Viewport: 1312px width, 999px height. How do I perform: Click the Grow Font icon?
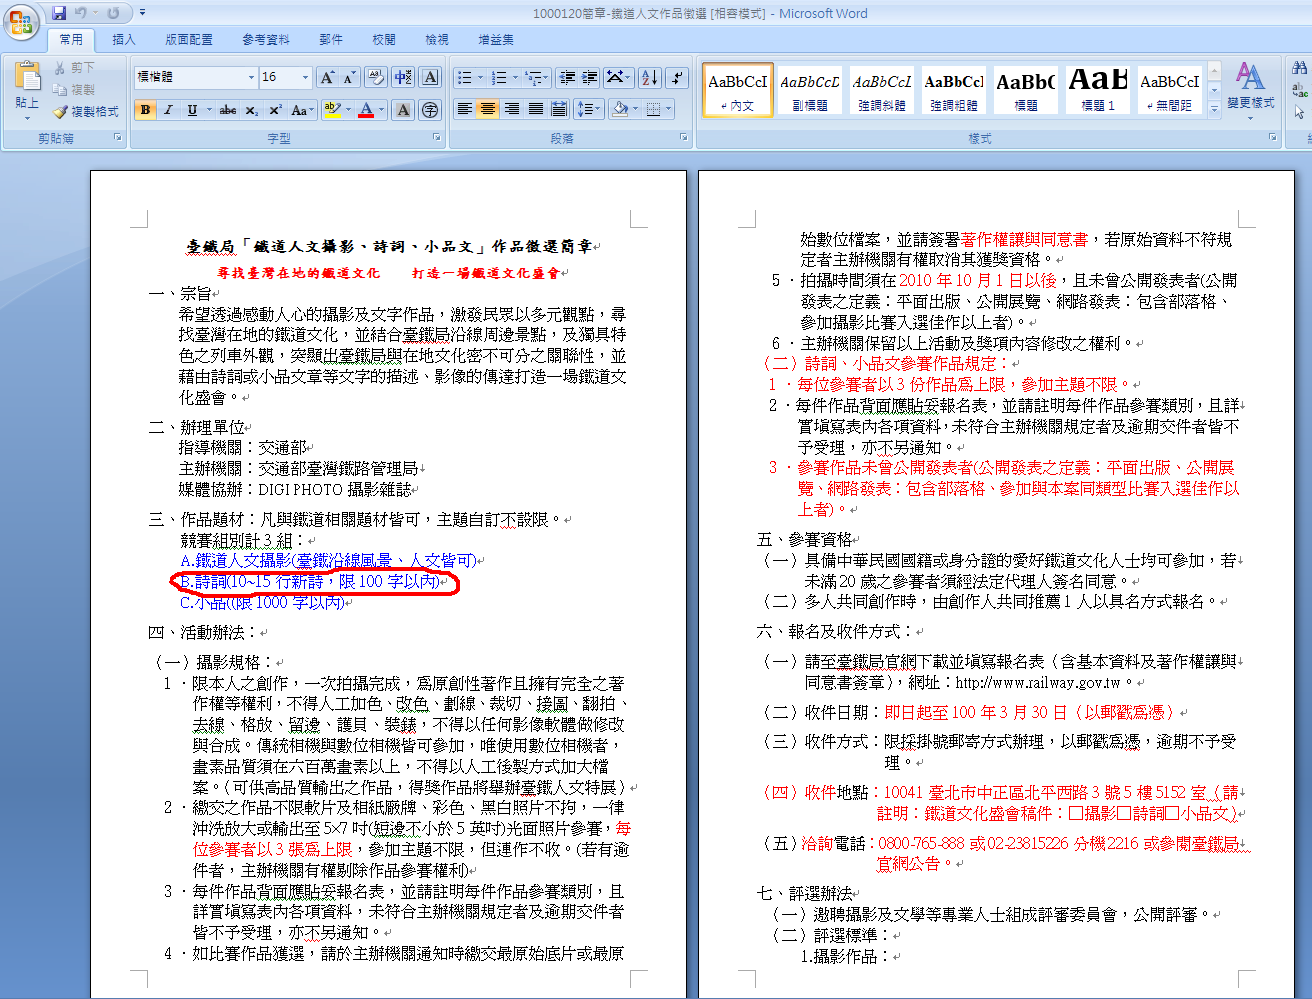tap(327, 78)
